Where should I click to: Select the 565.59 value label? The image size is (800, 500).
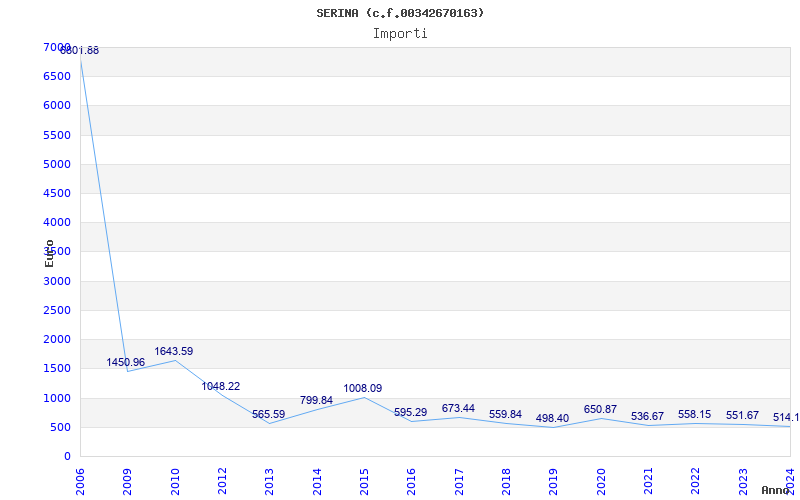coord(268,414)
